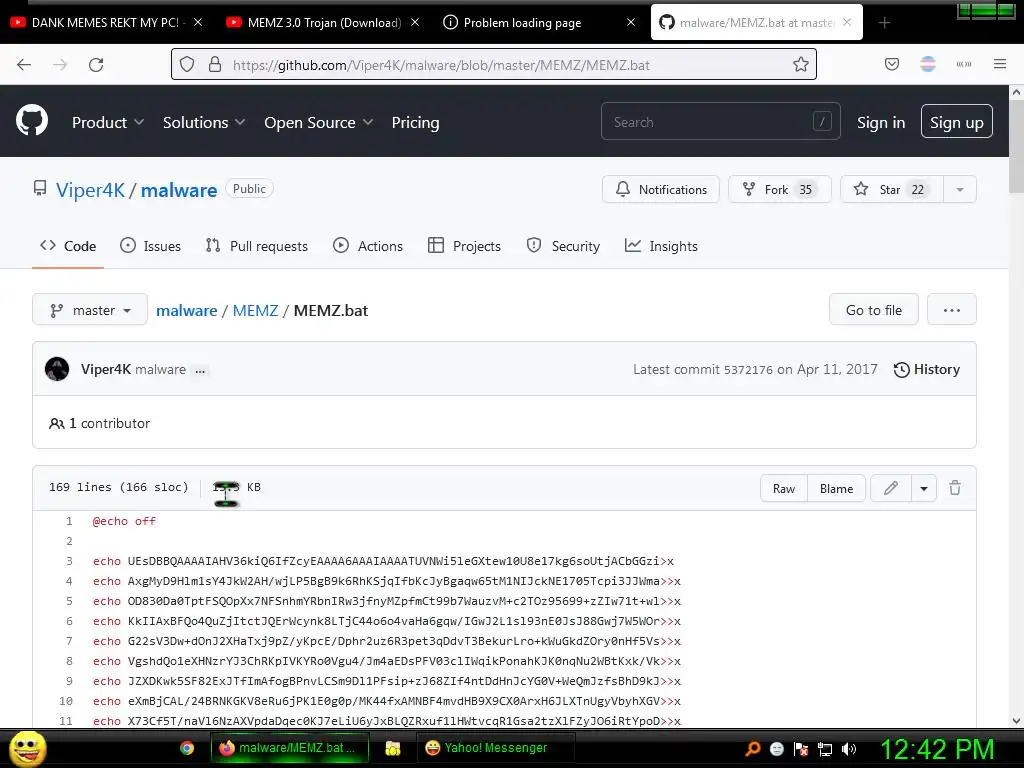Click the GitHub logo in header
Image resolution: width=1024 pixels, height=768 pixels.
click(32, 121)
